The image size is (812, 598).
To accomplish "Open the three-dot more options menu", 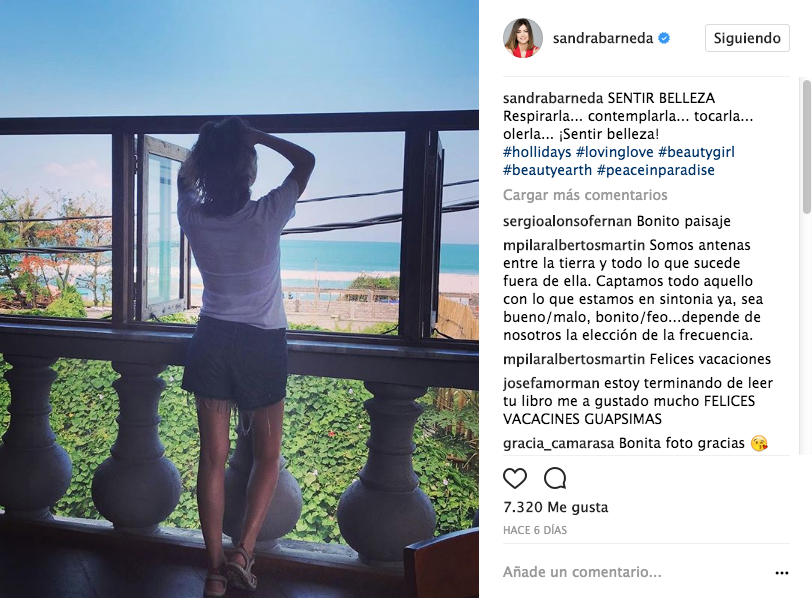I will (x=781, y=573).
